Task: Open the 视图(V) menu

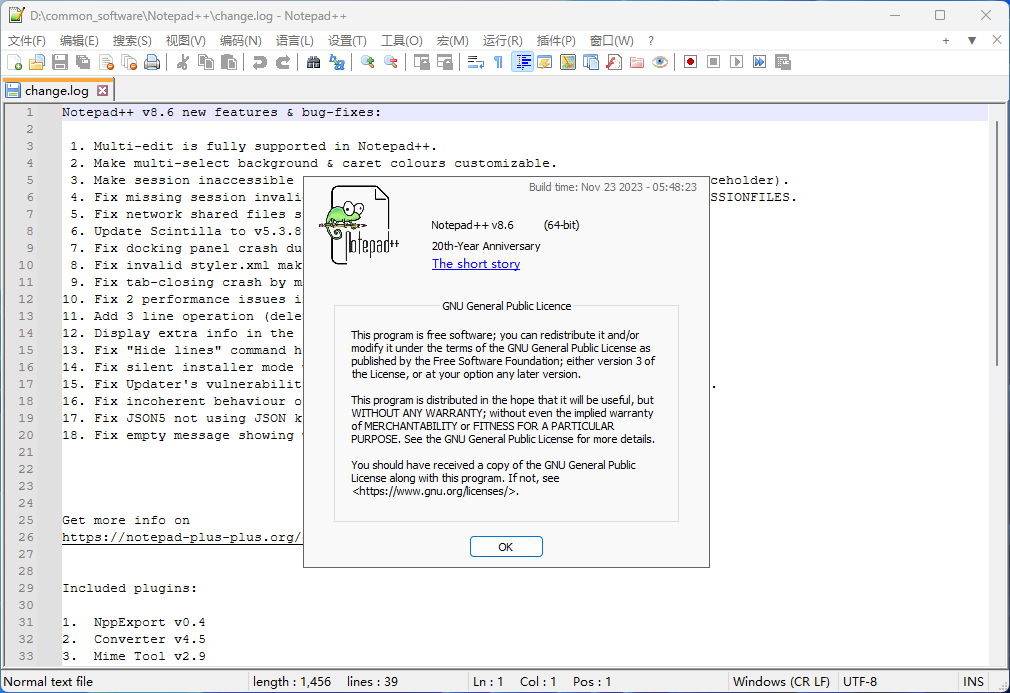Action: tap(186, 41)
